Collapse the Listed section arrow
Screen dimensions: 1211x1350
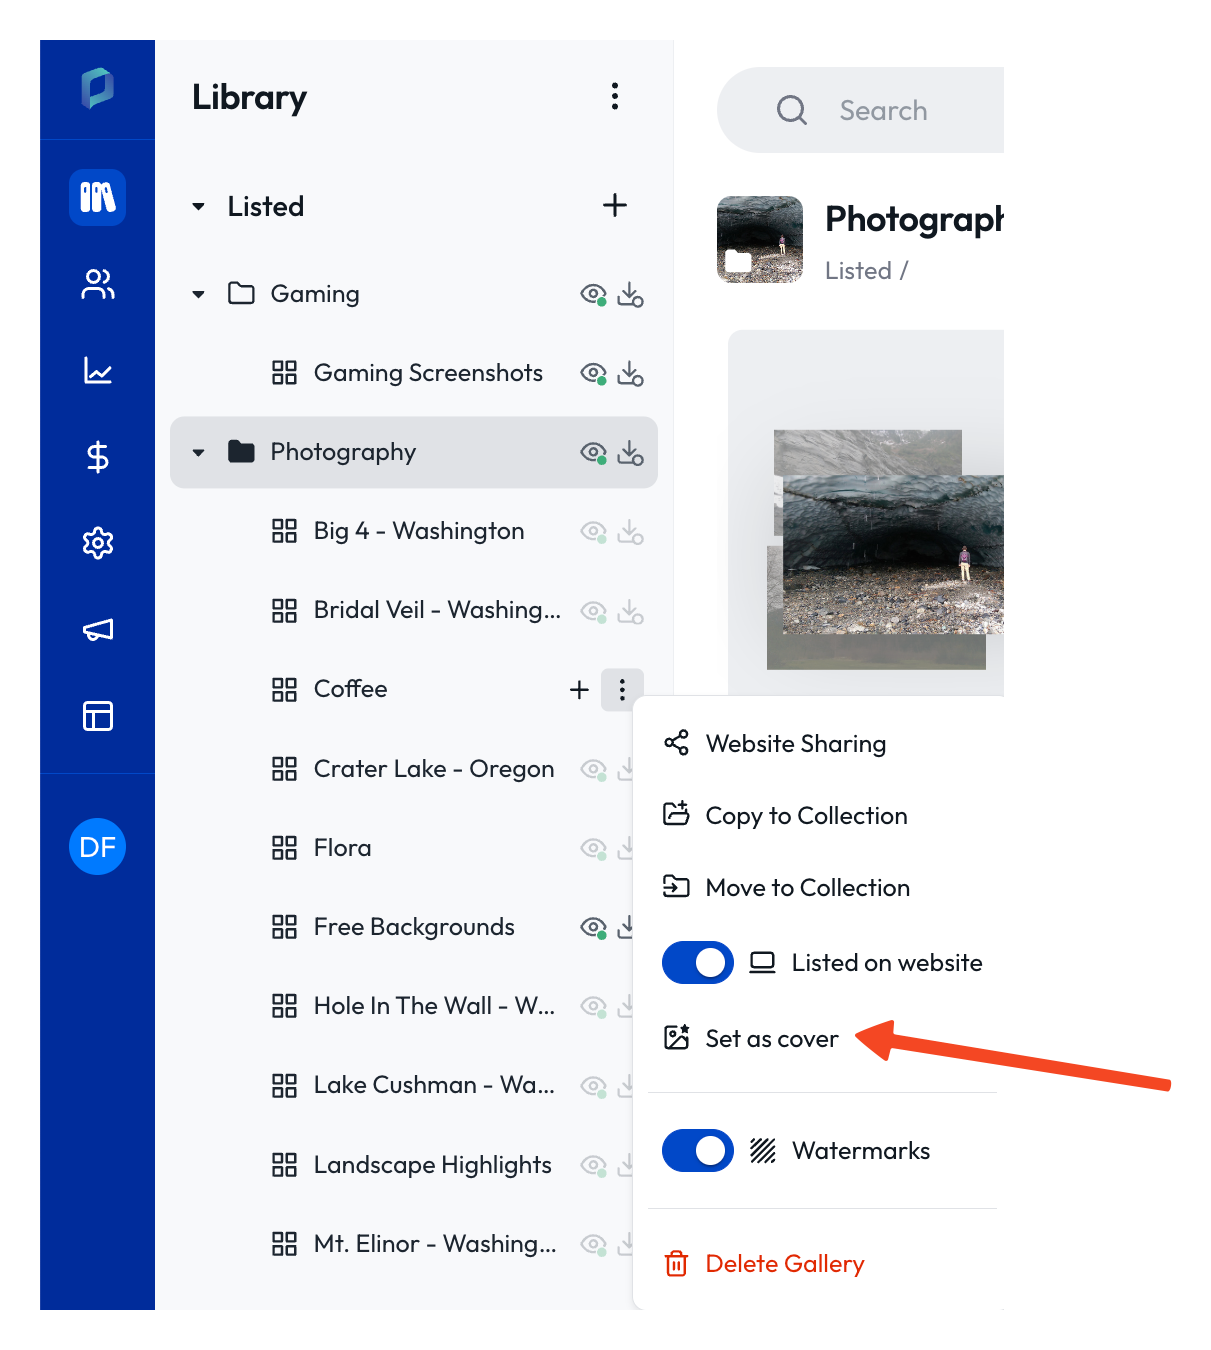pos(198,206)
